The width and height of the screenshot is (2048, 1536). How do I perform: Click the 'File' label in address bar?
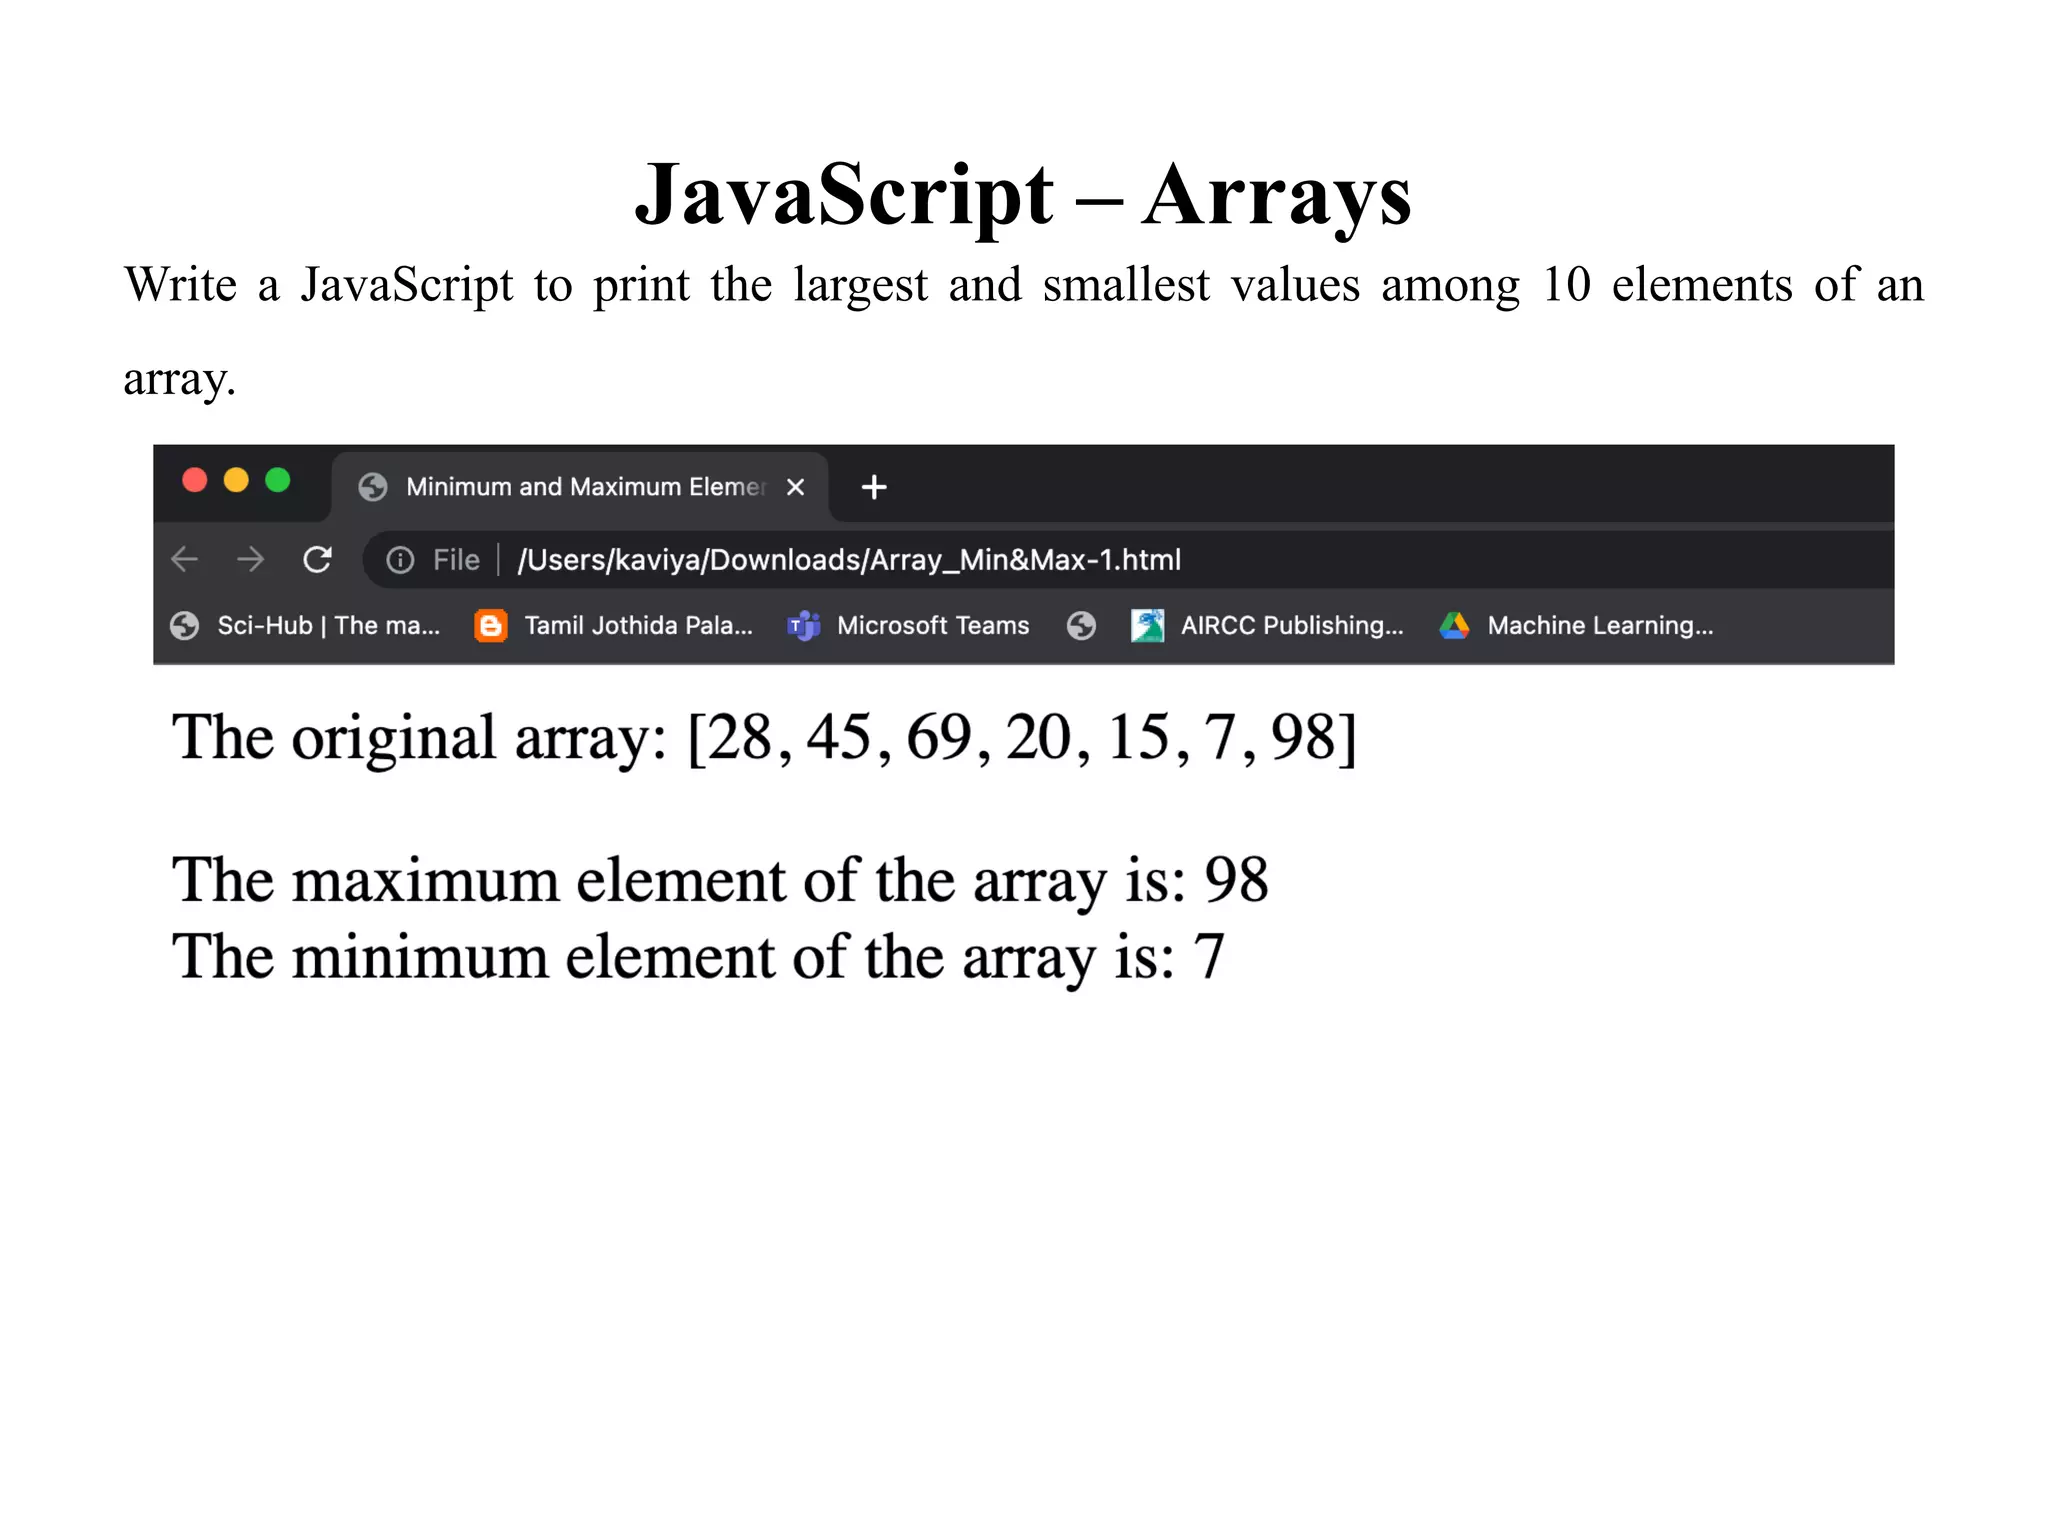click(456, 560)
